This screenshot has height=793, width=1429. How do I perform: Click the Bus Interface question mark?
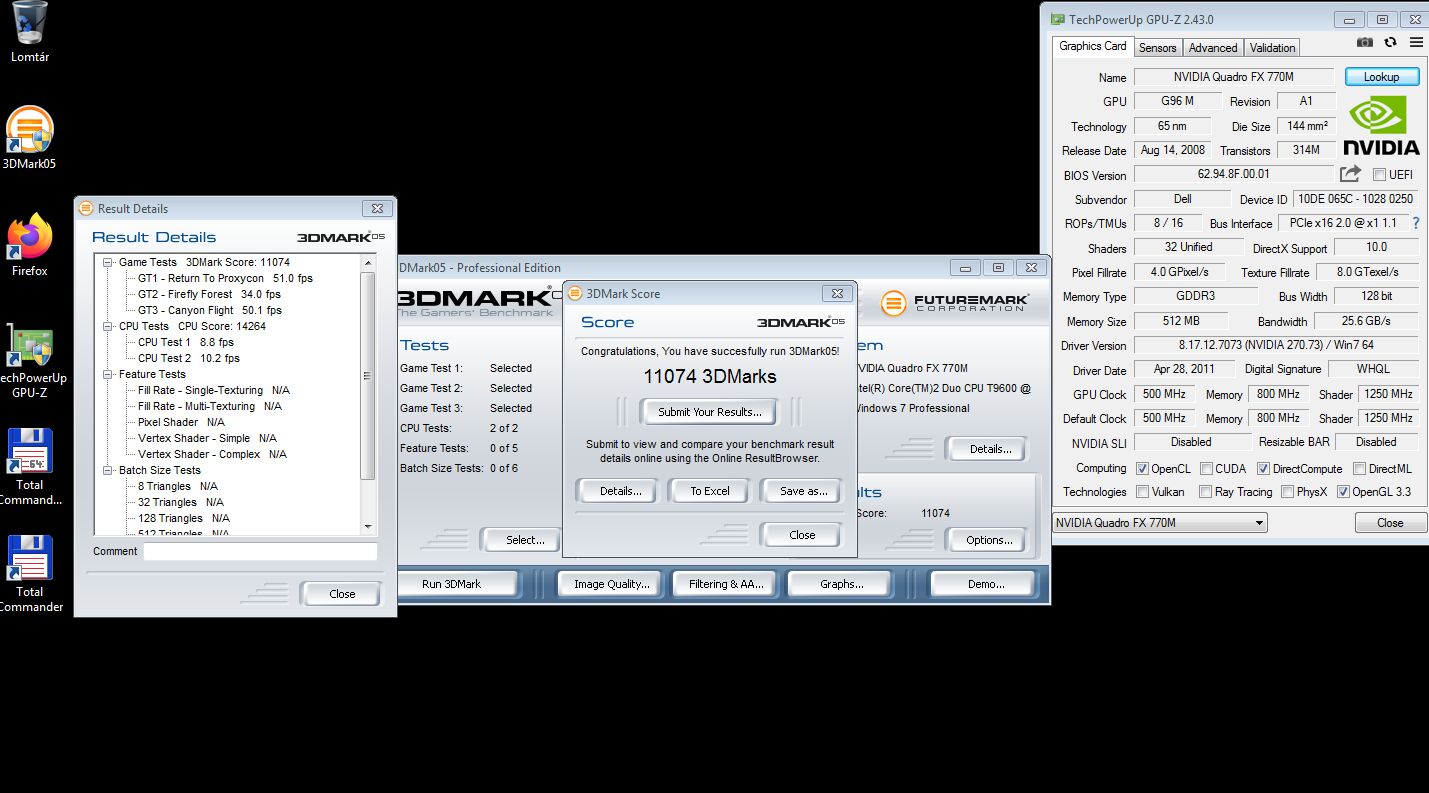[x=1416, y=223]
